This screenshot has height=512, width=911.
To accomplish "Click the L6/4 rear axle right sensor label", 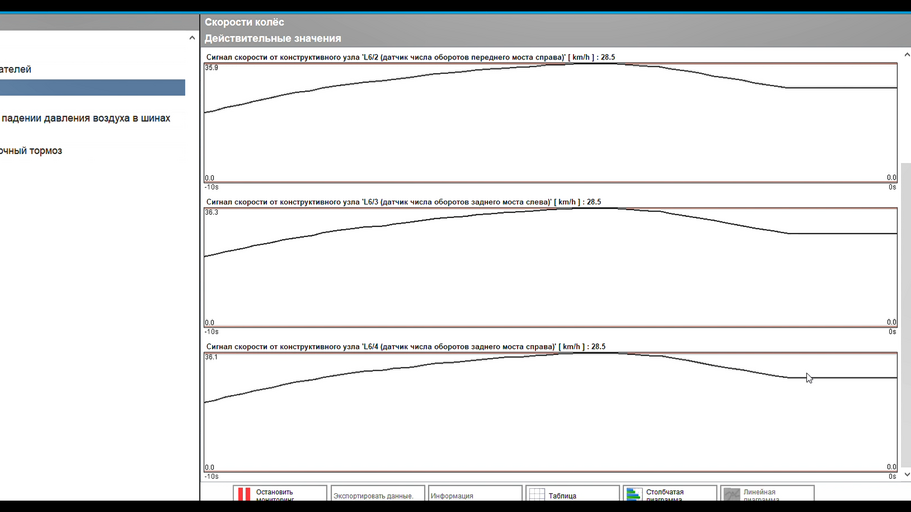I will (x=406, y=346).
